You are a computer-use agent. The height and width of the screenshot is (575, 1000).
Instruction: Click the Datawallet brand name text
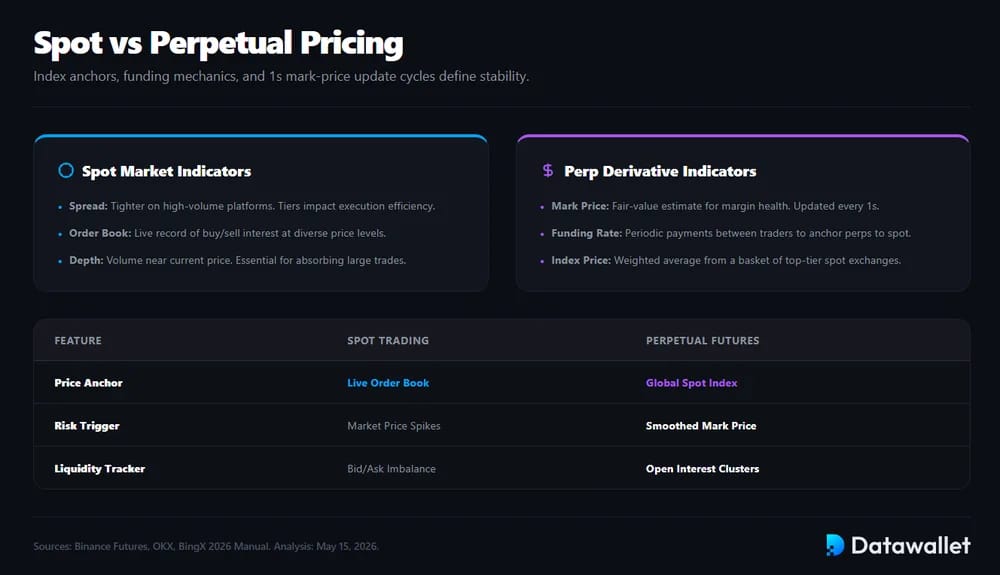click(x=911, y=545)
